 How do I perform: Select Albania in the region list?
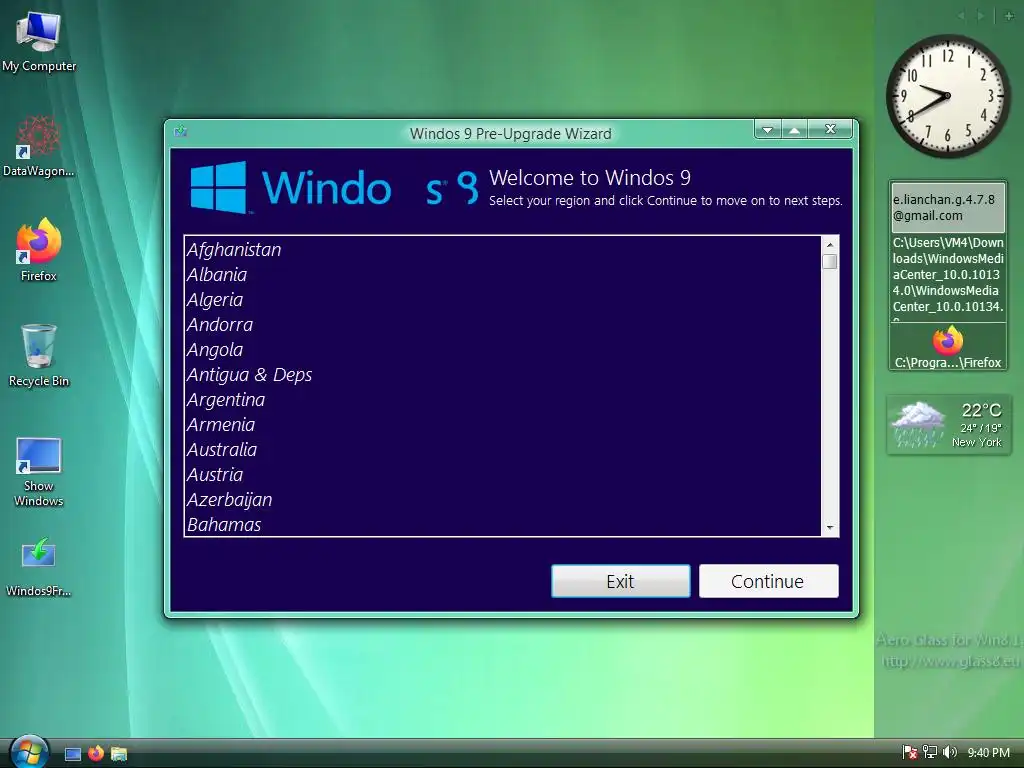coord(502,274)
